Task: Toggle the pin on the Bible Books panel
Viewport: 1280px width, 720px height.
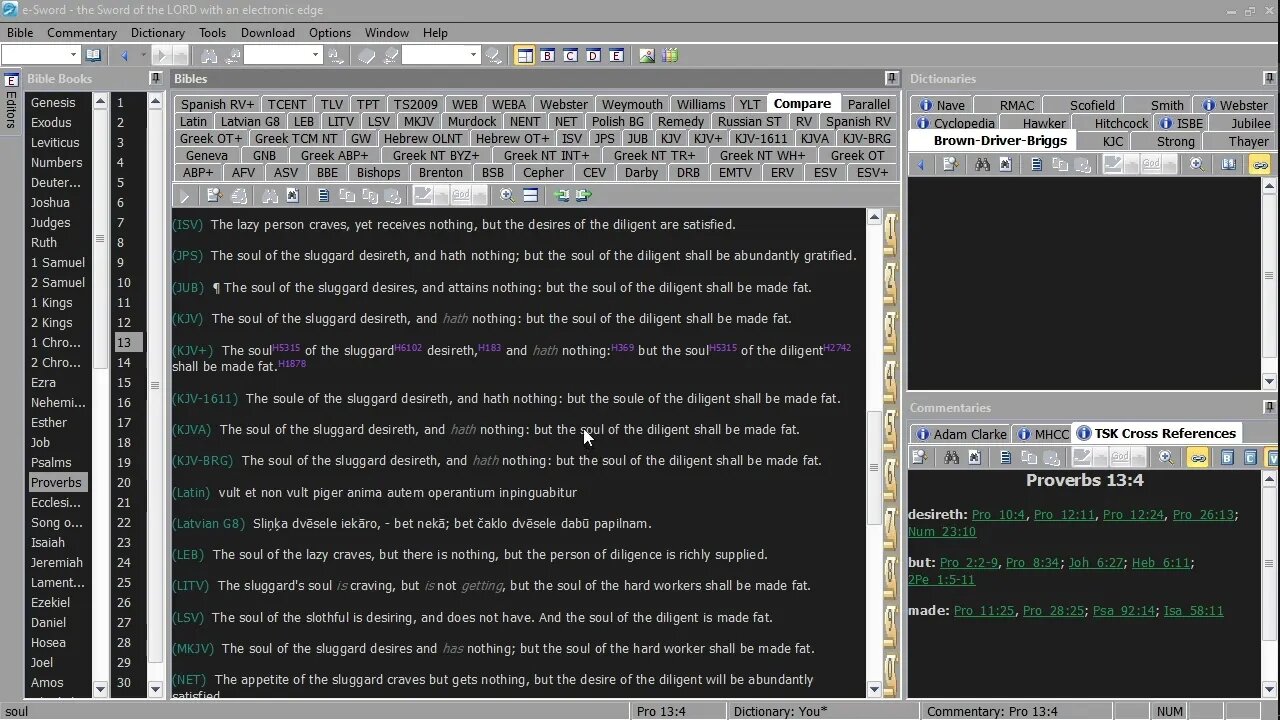Action: (x=155, y=78)
